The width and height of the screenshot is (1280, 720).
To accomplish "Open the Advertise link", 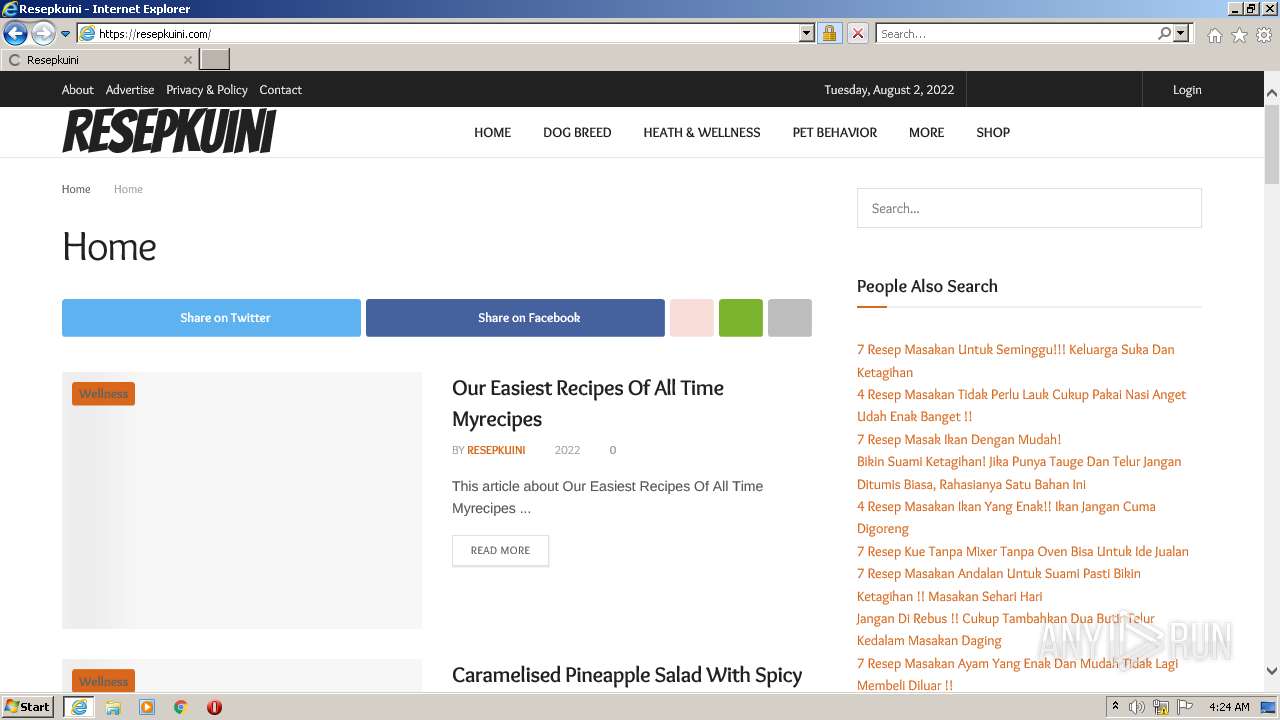I will click(x=130, y=90).
